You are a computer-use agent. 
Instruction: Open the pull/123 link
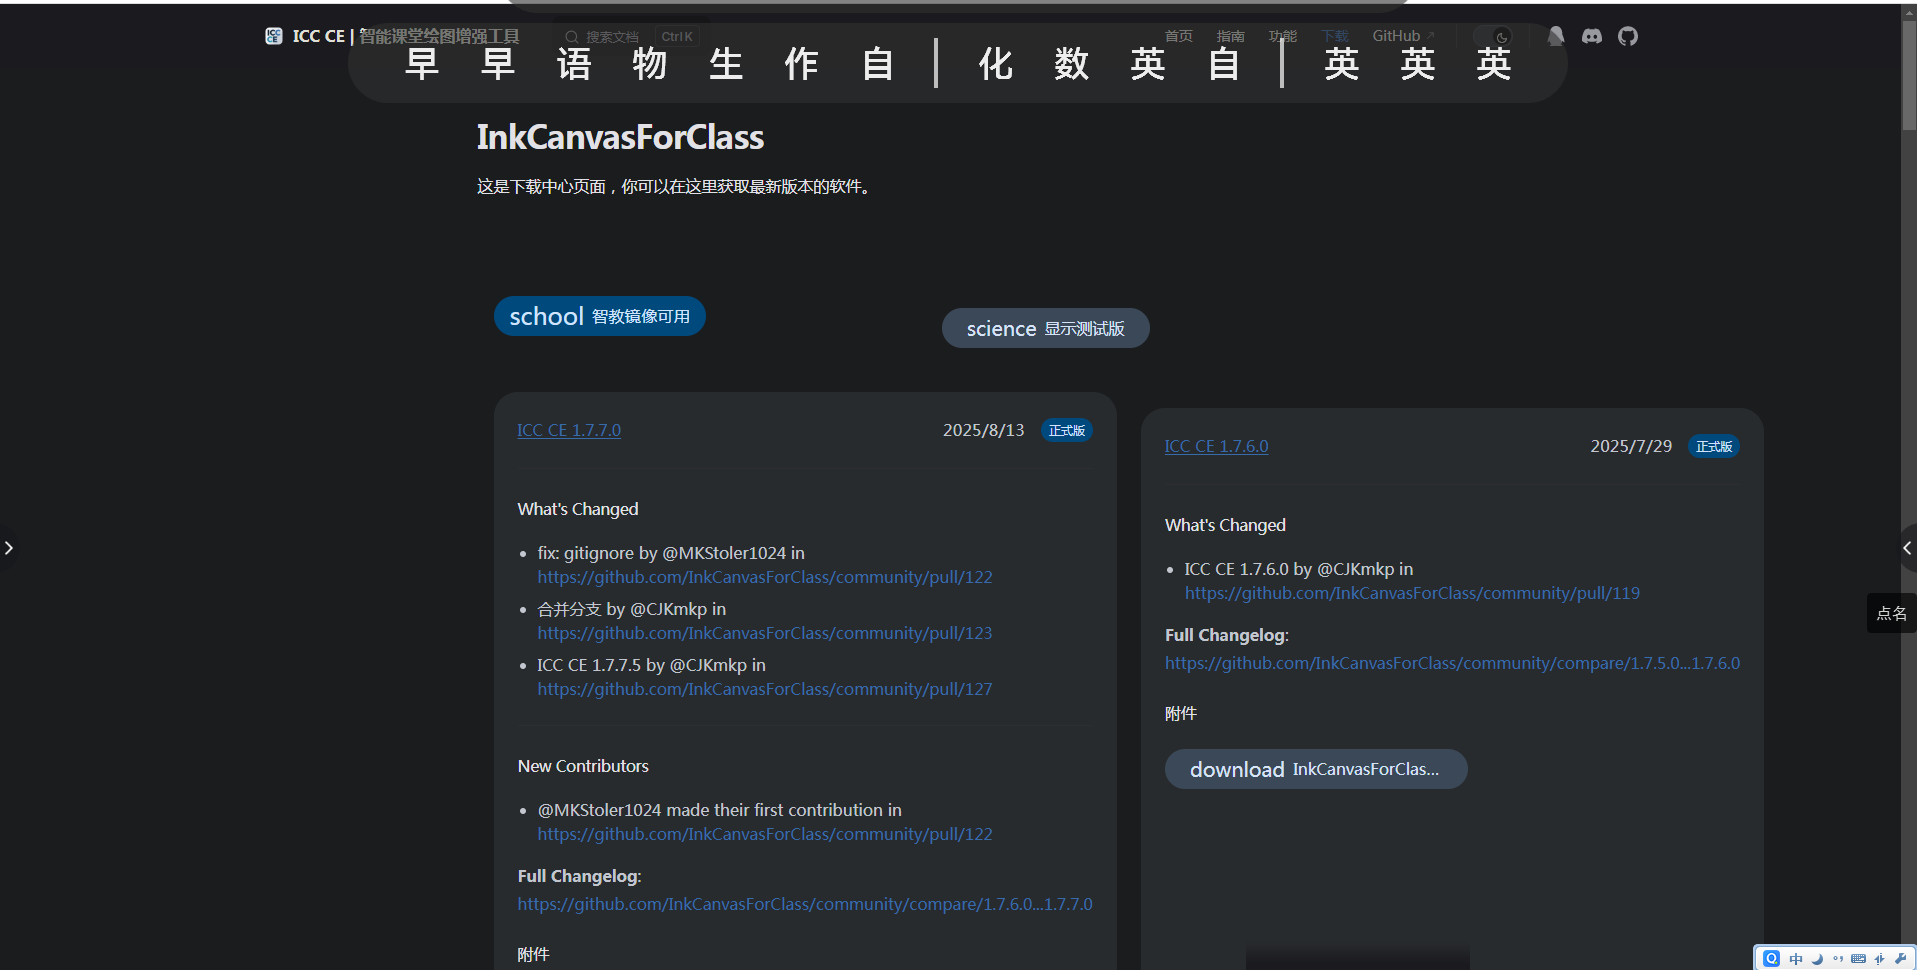[765, 633]
